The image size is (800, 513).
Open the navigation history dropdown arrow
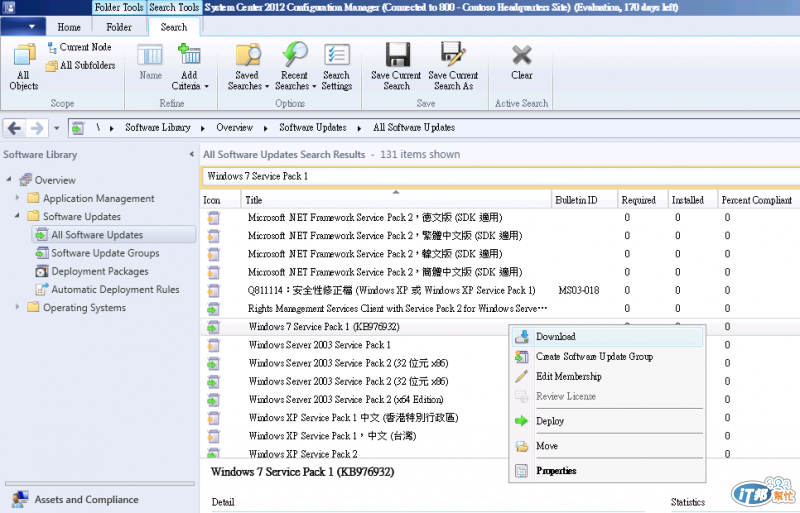pos(57,128)
